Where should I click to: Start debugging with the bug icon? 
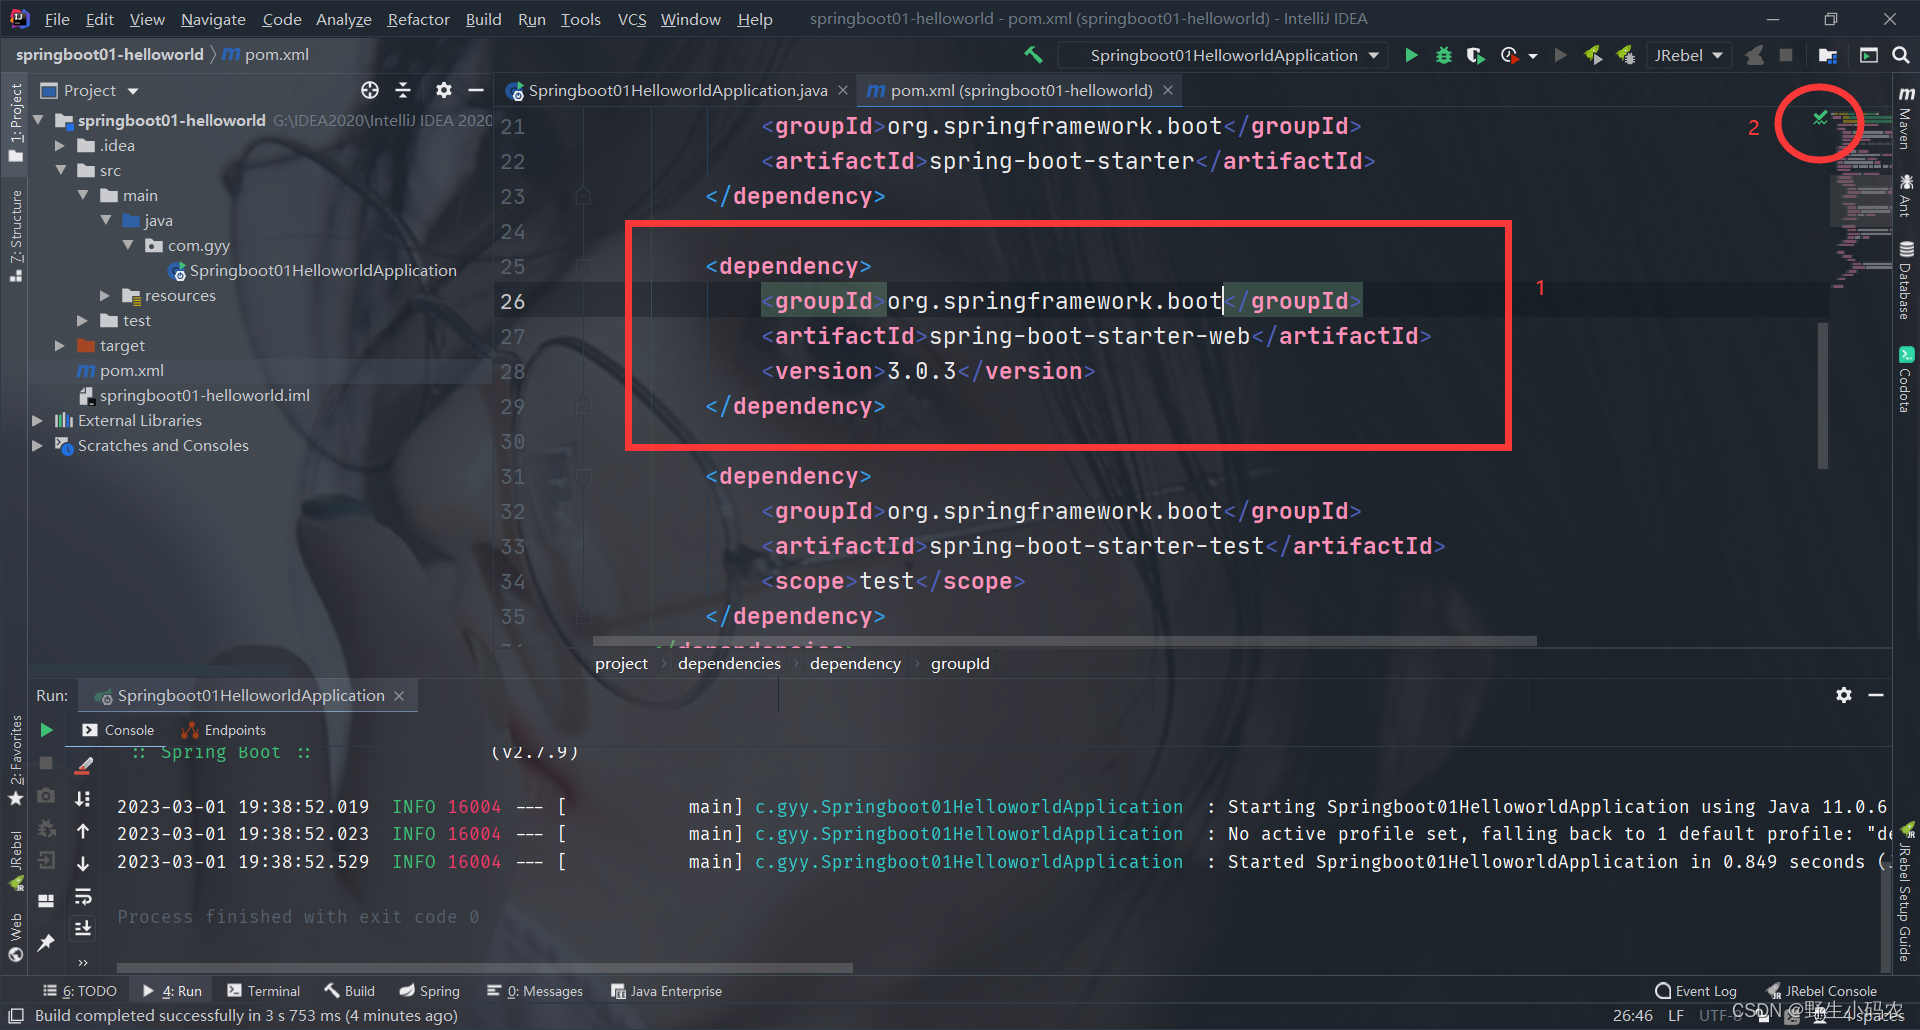coord(1443,55)
